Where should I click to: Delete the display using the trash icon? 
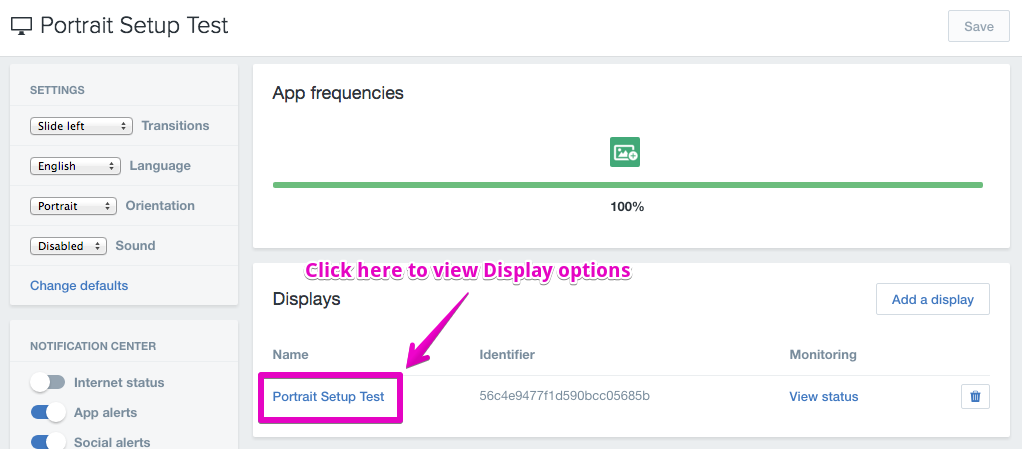[975, 396]
